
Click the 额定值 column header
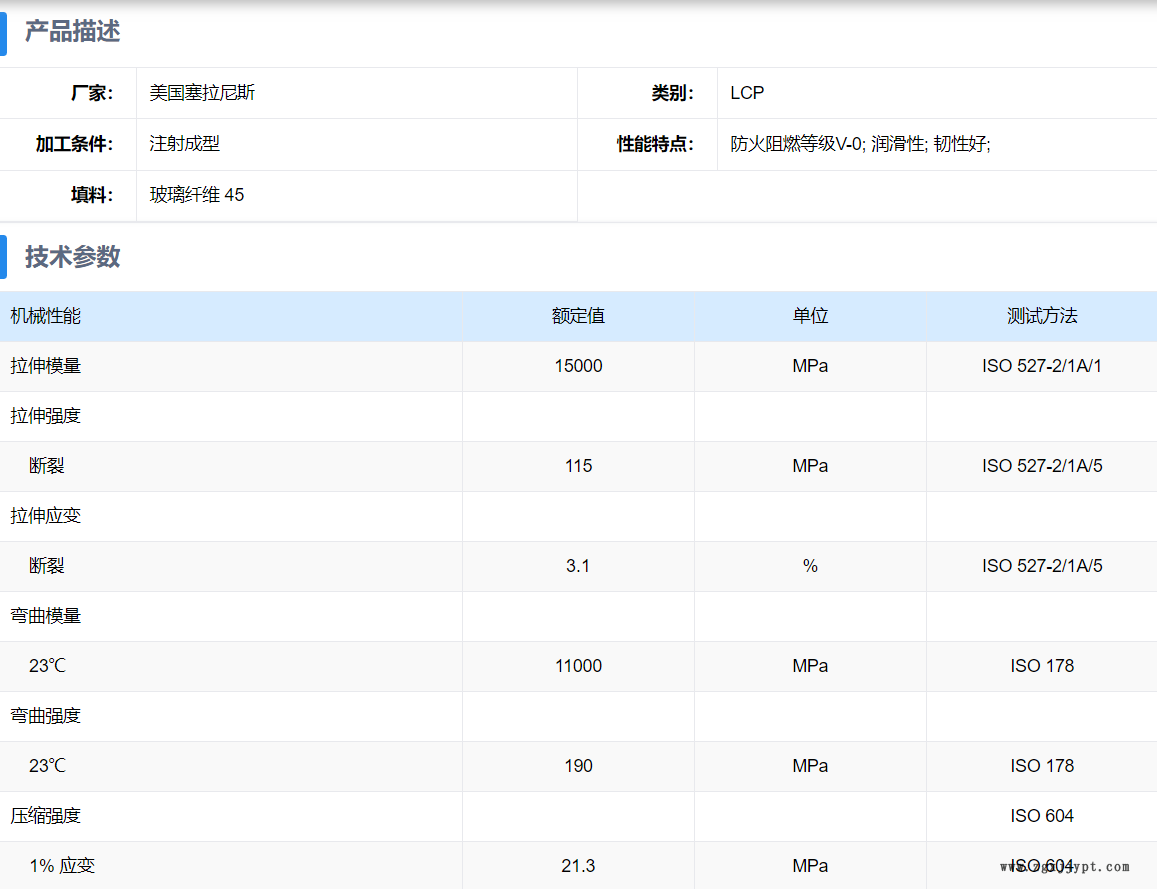point(578,316)
